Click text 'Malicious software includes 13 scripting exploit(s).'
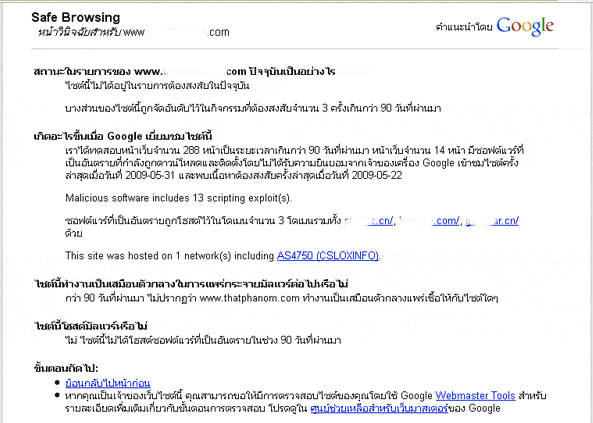 click(179, 198)
